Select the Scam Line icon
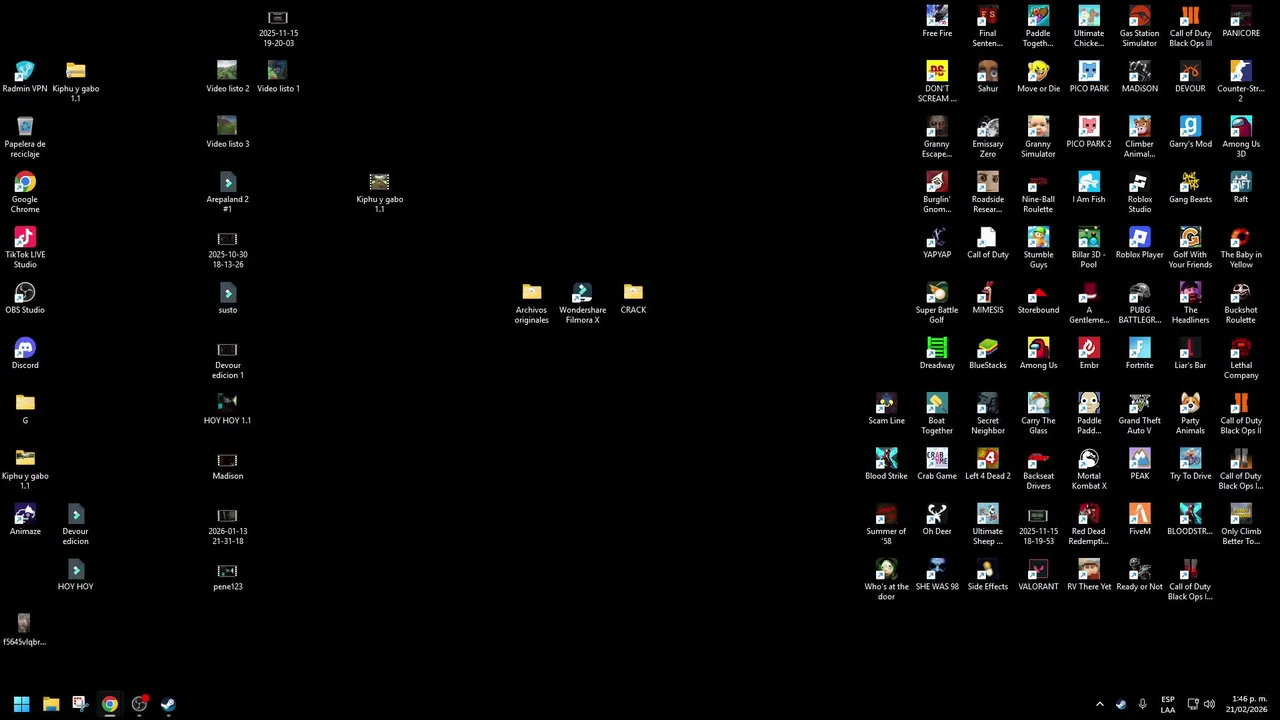The image size is (1280, 720). tap(886, 408)
